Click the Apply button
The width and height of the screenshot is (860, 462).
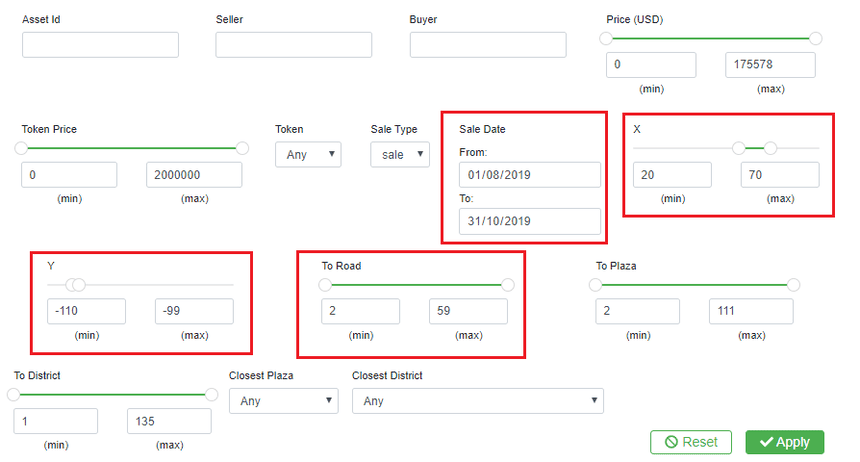pos(784,442)
